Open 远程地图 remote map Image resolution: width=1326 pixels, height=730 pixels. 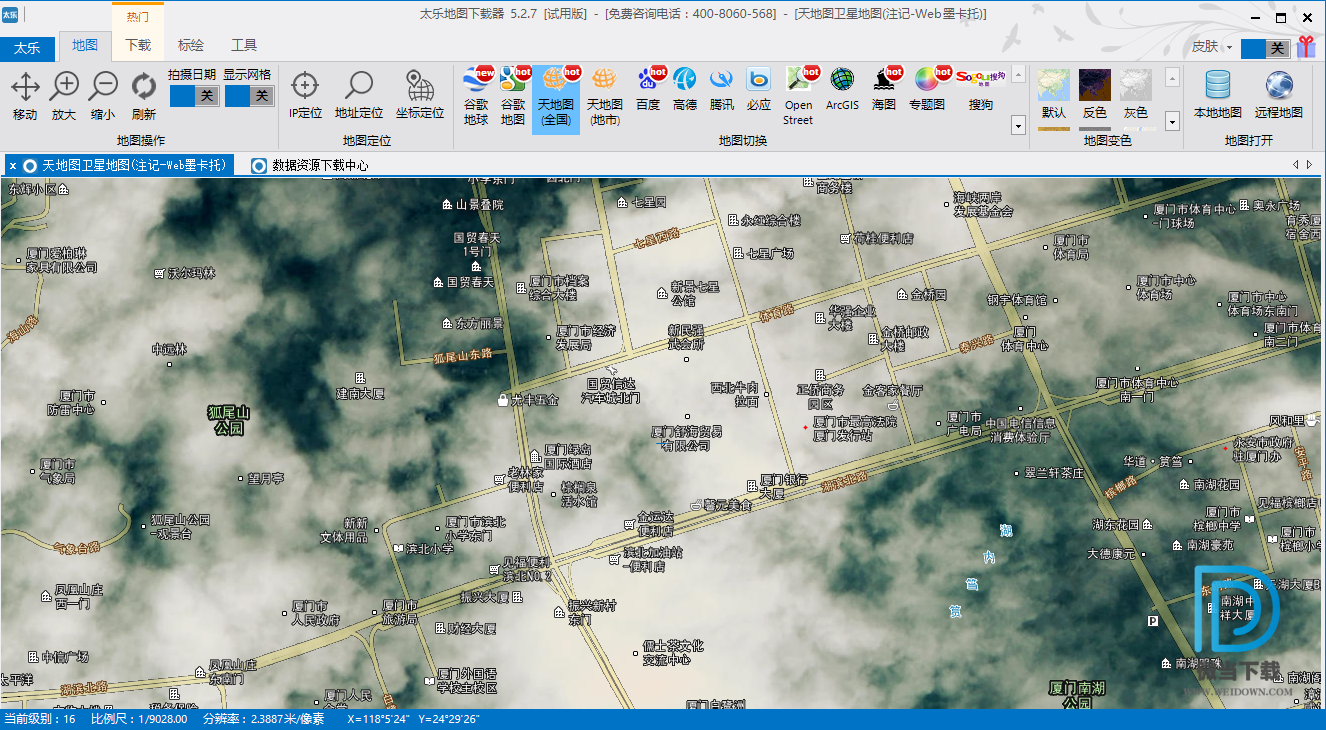pos(1279,96)
